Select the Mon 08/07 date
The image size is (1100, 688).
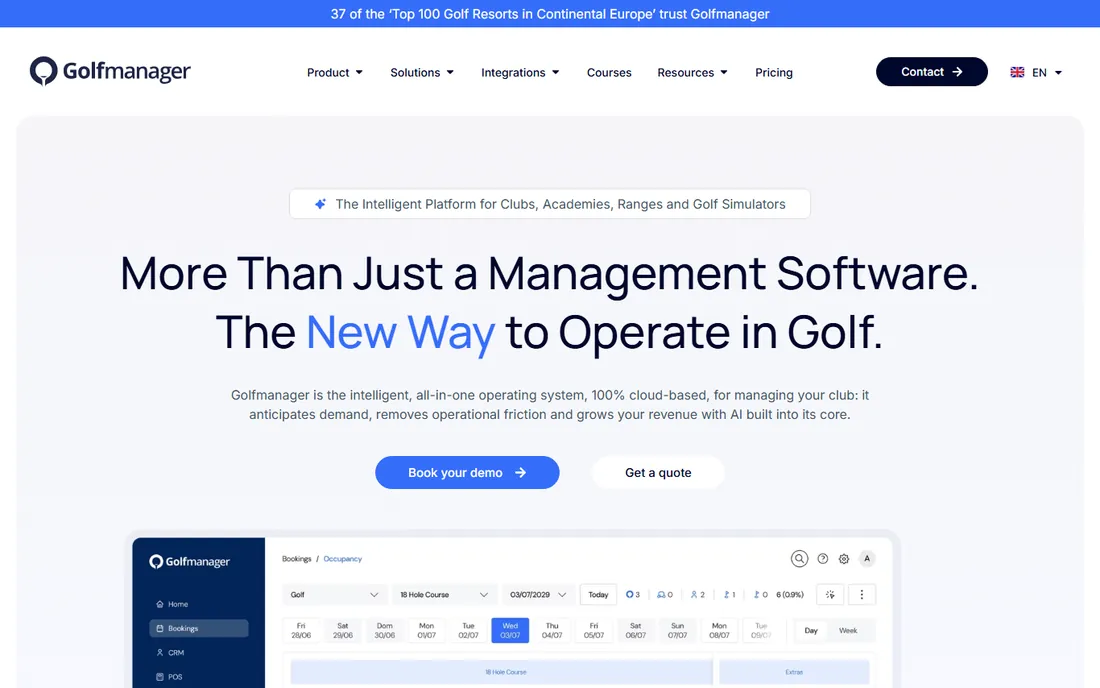[719, 630]
